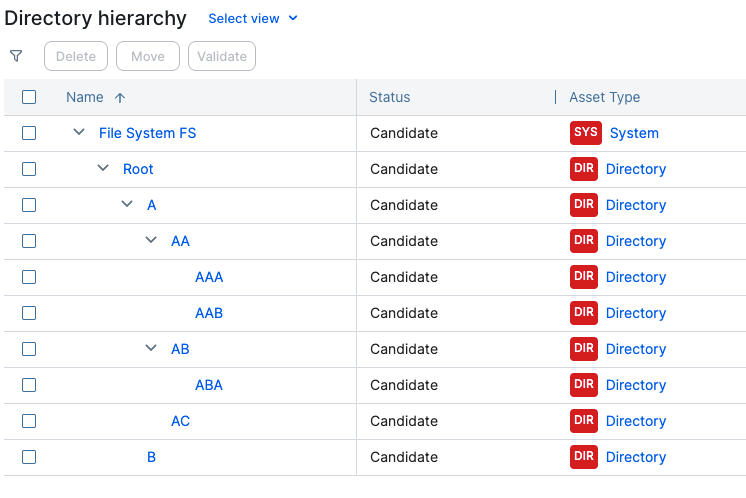Image resolution: width=746 pixels, height=498 pixels.
Task: Click the DIR badge in Root row
Action: pyautogui.click(x=584, y=169)
